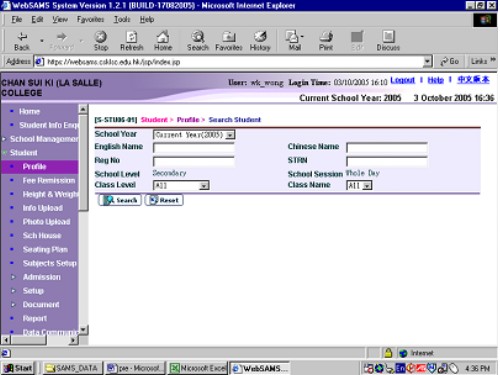500x375 pixels.
Task: Click the Logout link
Action: coord(403,80)
